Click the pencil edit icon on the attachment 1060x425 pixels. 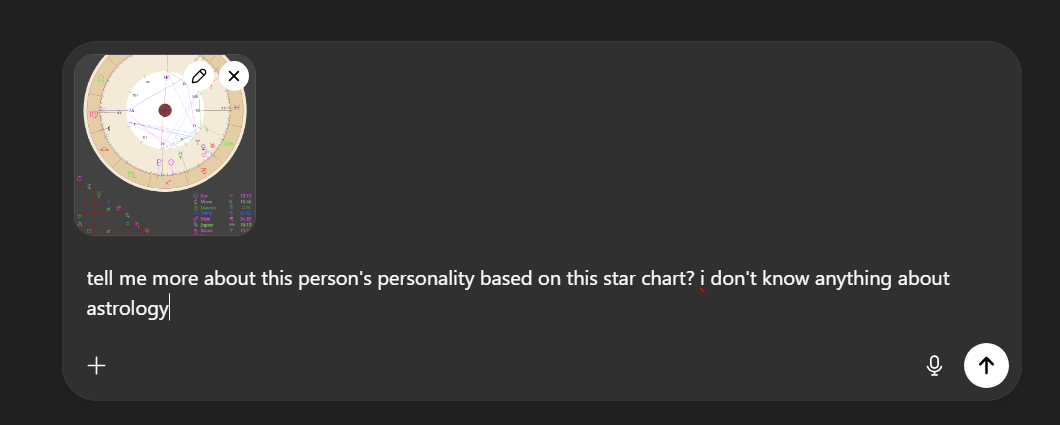pyautogui.click(x=199, y=76)
